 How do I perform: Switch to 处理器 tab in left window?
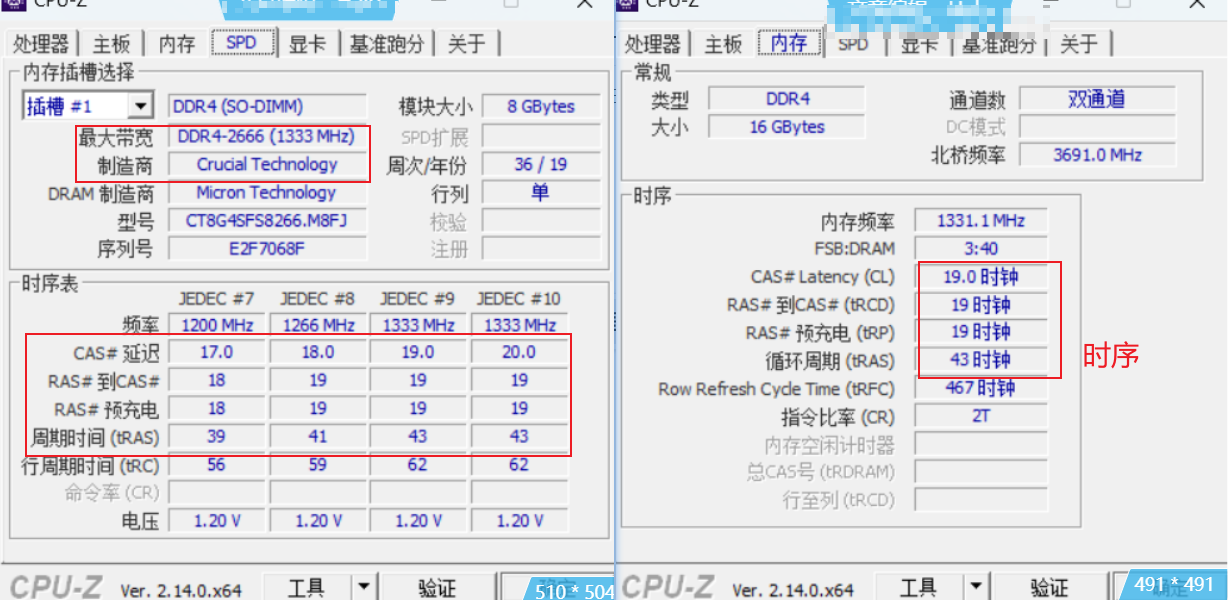point(42,44)
